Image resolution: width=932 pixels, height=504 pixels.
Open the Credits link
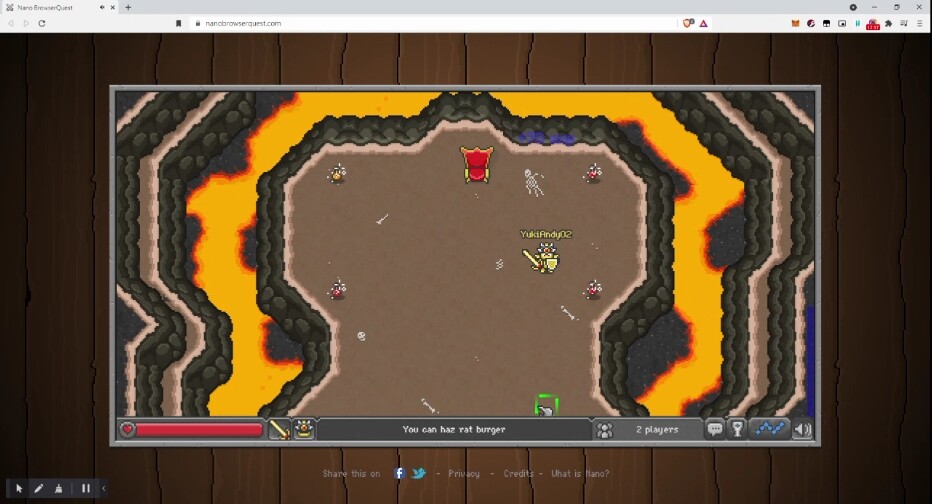coord(518,474)
